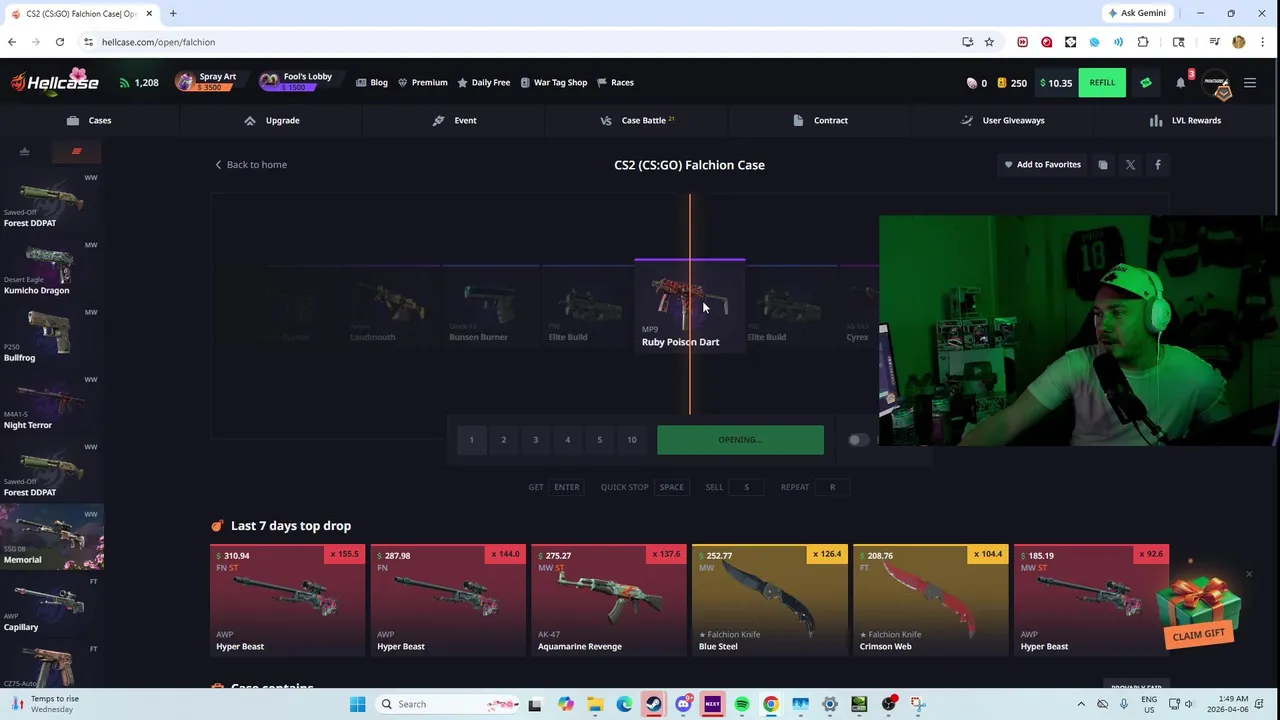Go to the User Giveaways tab

coord(1003,120)
